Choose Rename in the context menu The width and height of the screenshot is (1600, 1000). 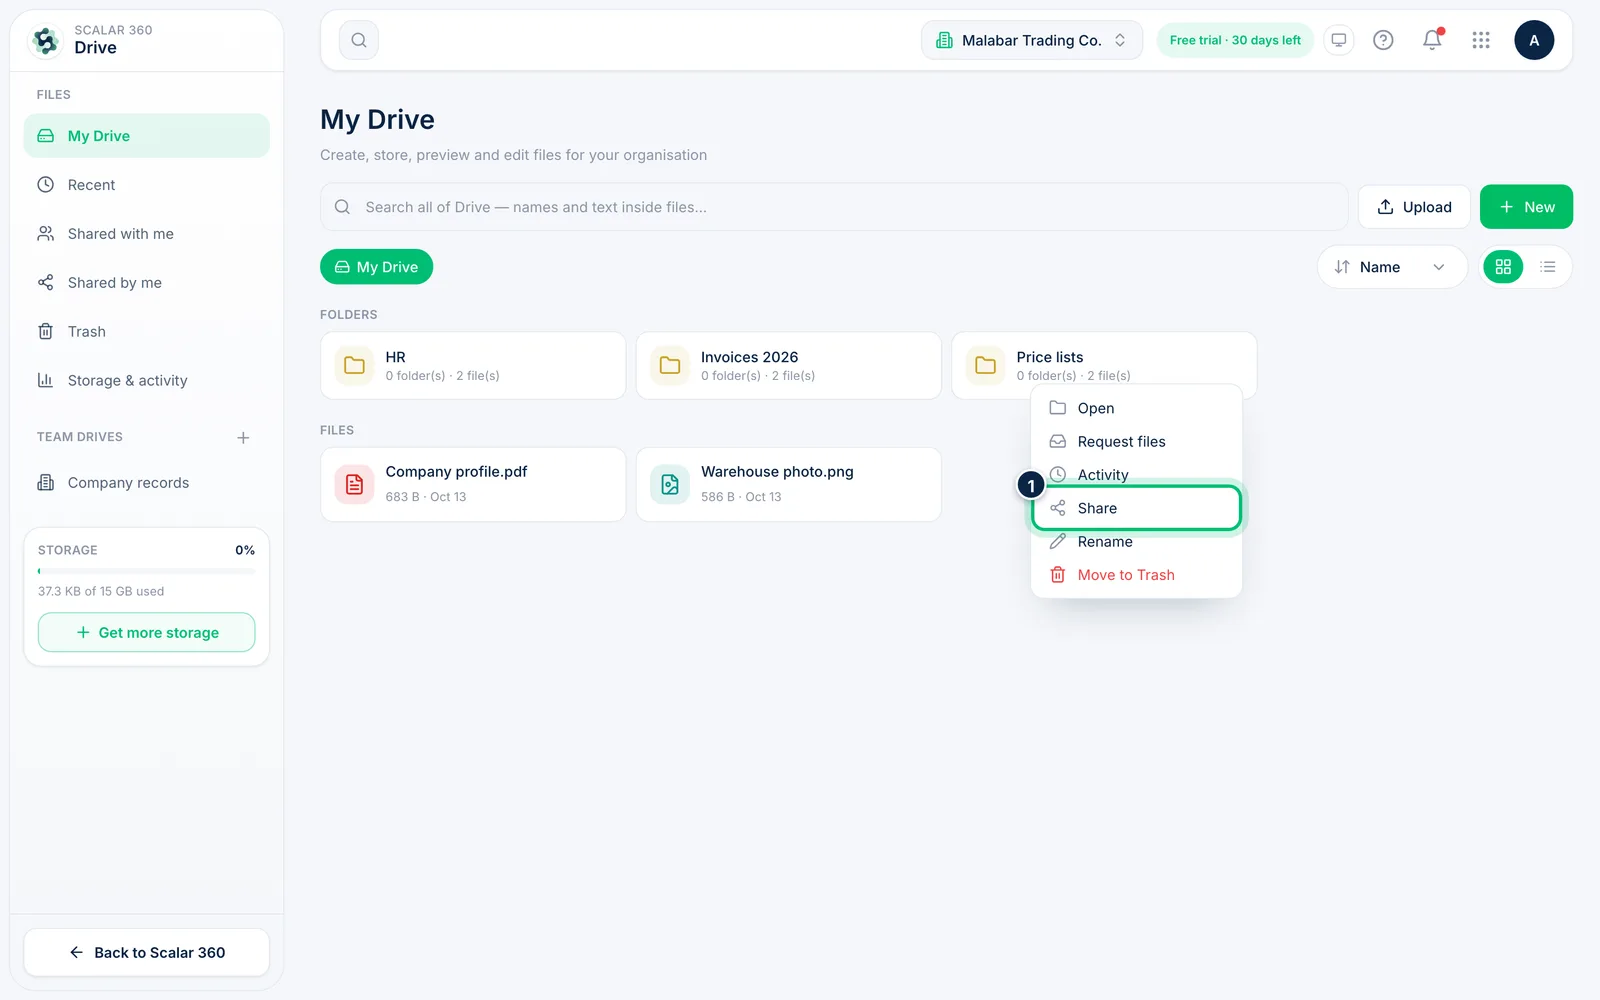coord(1136,542)
